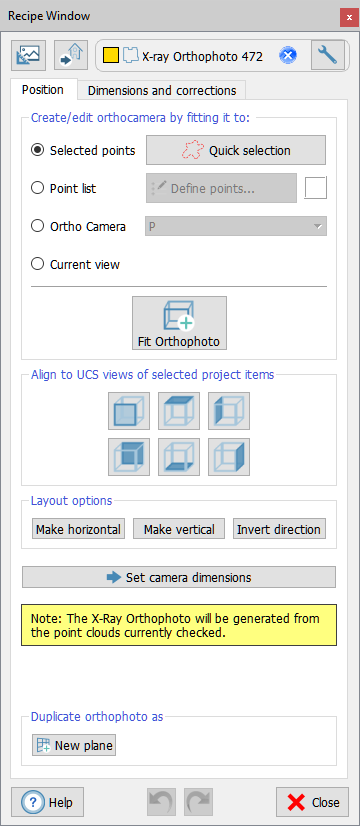The width and height of the screenshot is (360, 826).
Task: Click the blue X next to Orthophoto 472
Action: click(x=288, y=55)
